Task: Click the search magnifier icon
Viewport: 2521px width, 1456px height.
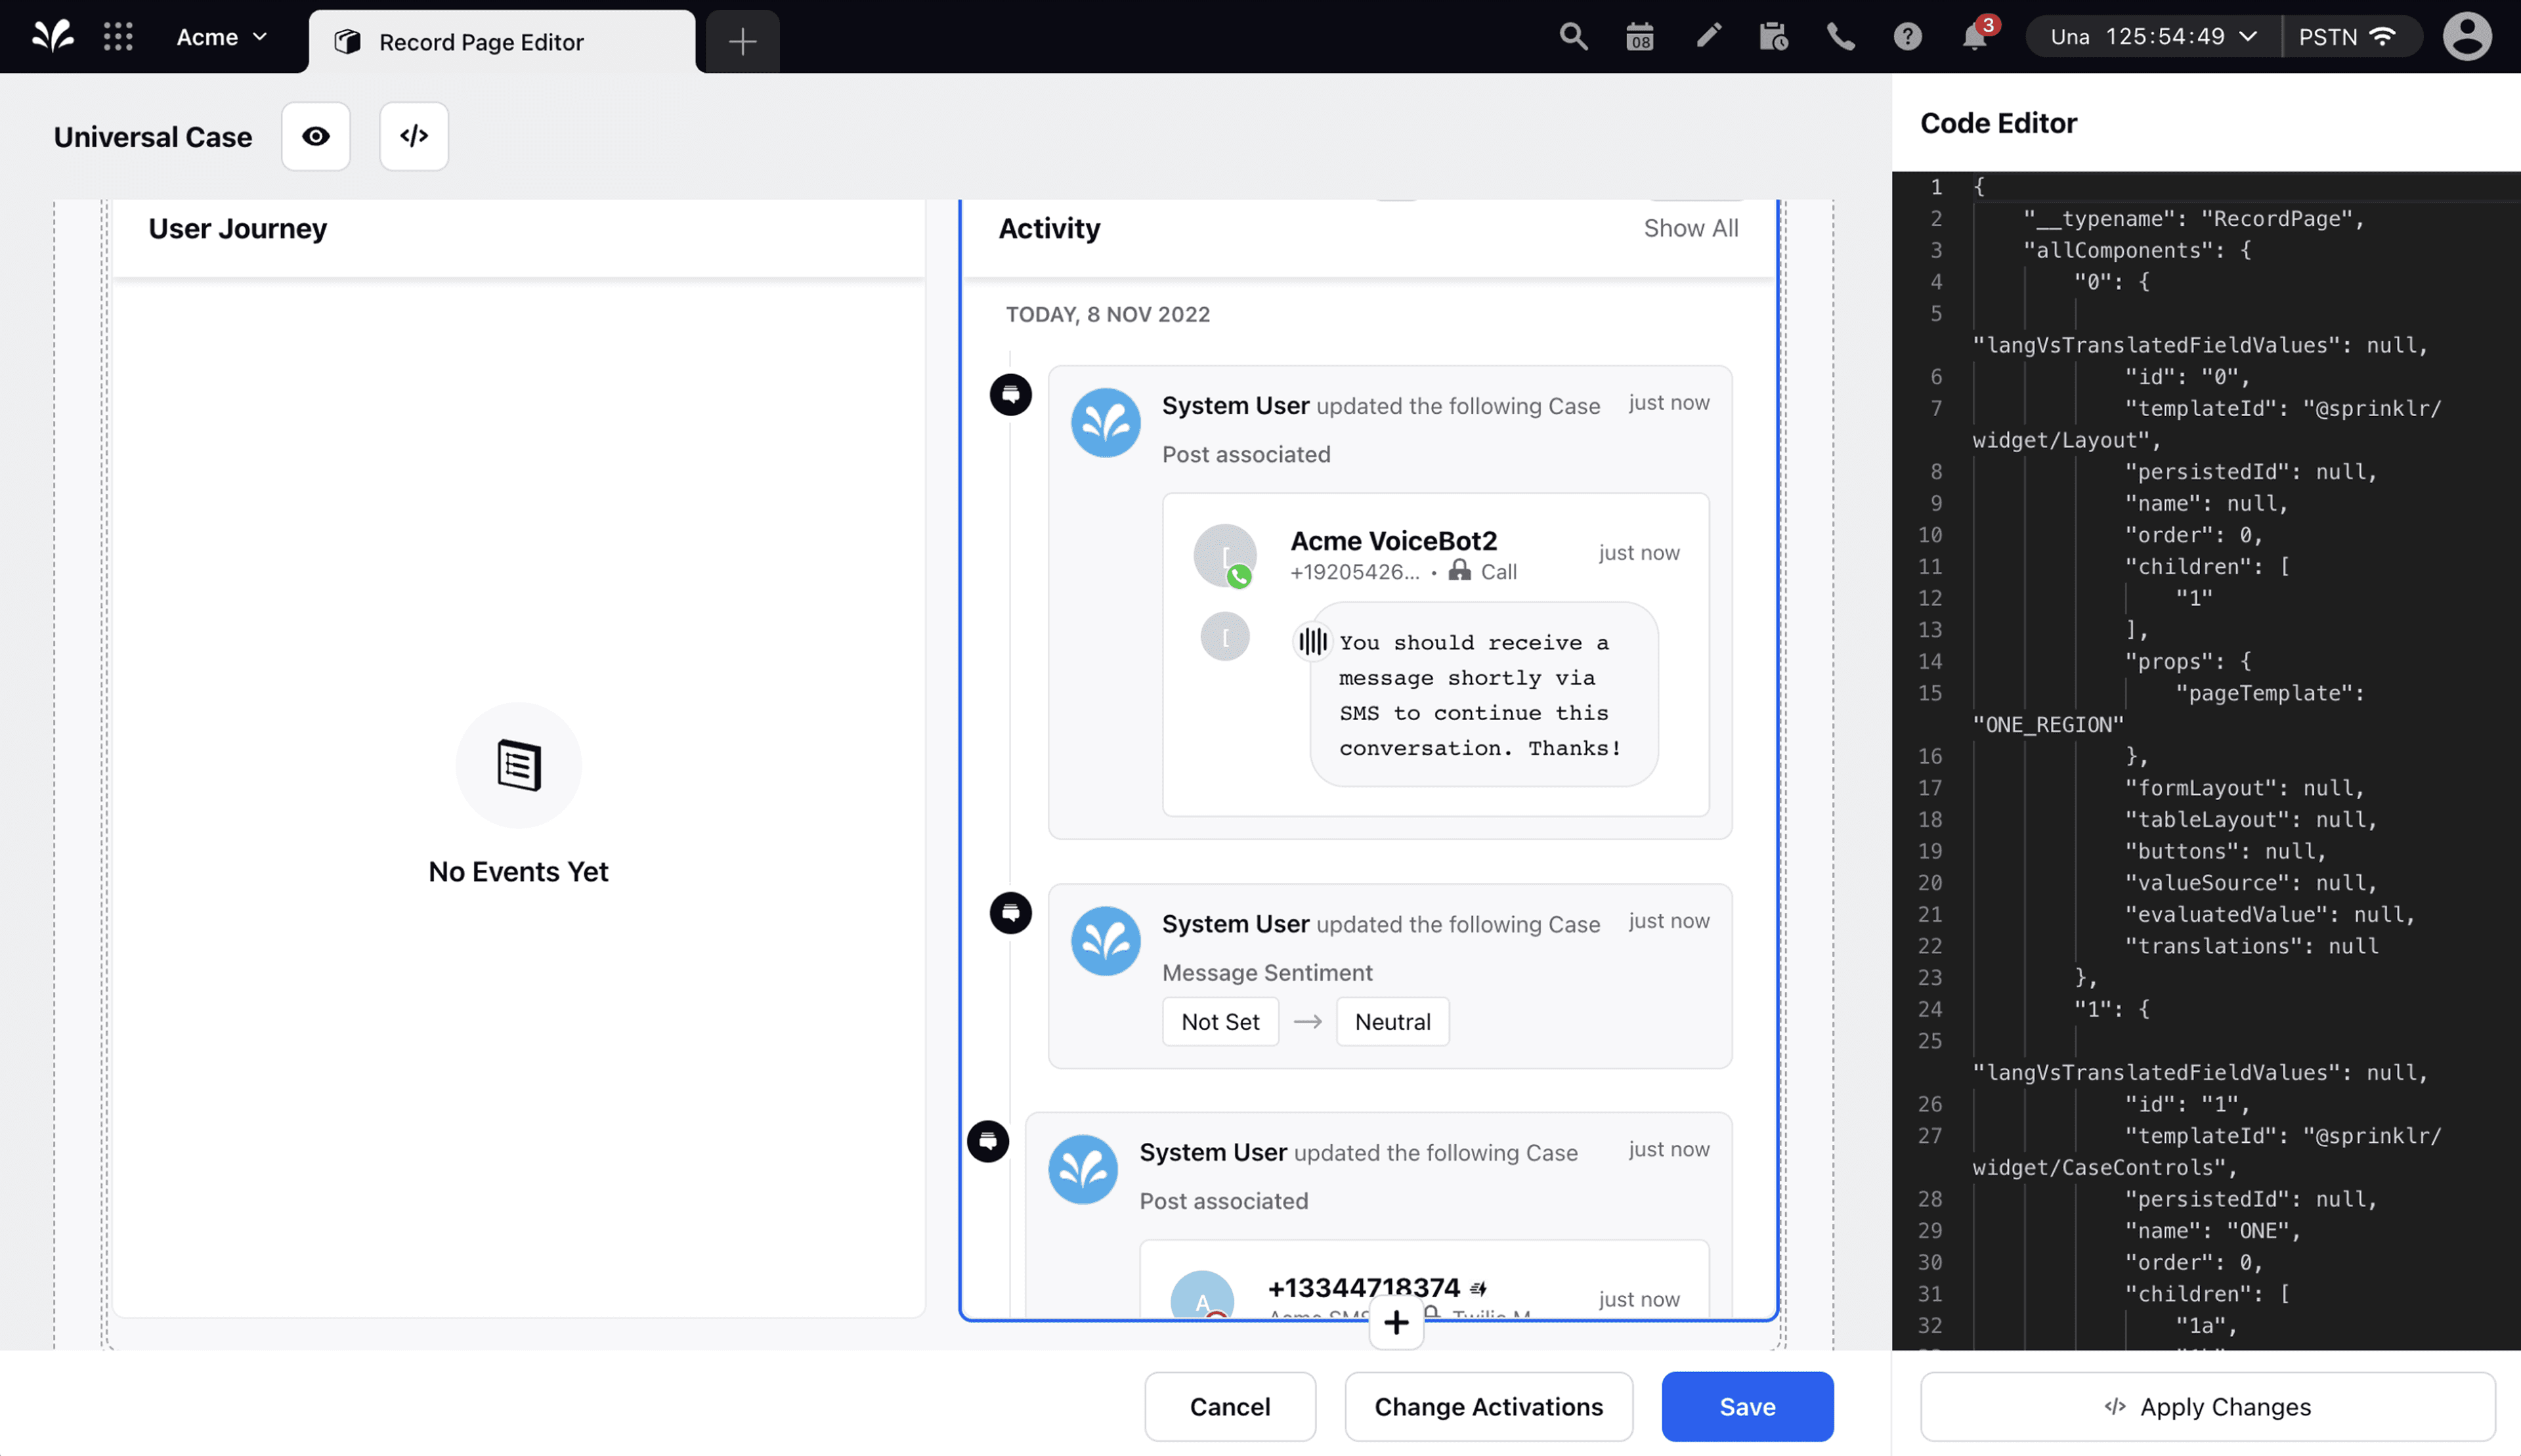Action: coord(1573,37)
